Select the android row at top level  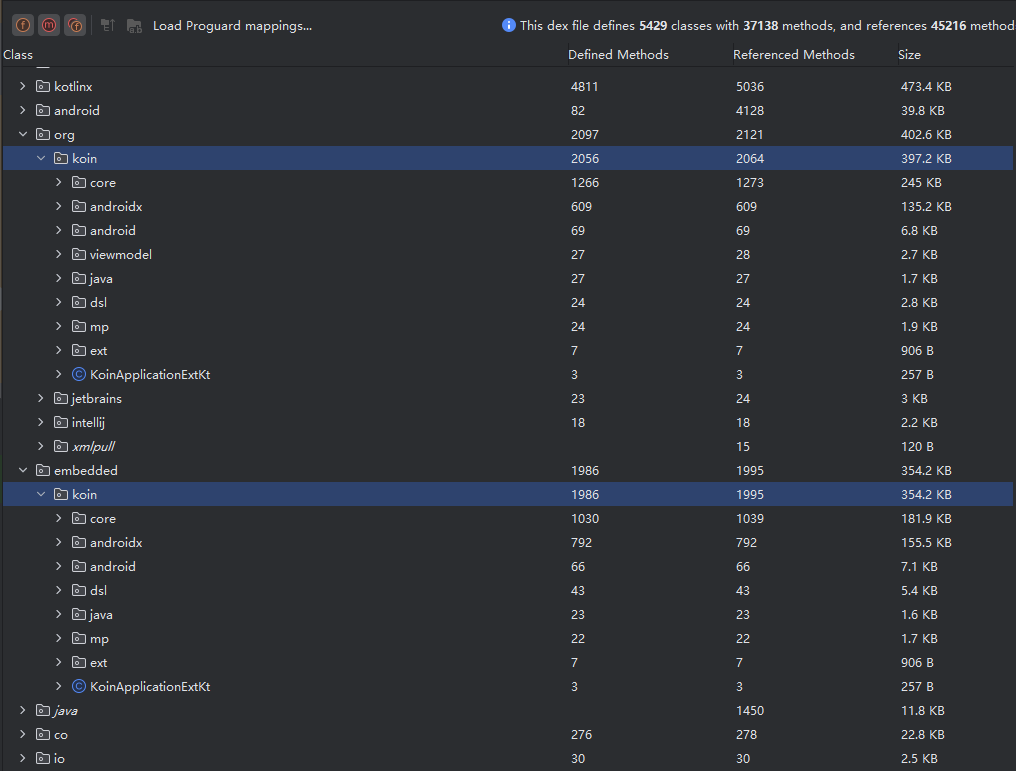click(x=76, y=110)
